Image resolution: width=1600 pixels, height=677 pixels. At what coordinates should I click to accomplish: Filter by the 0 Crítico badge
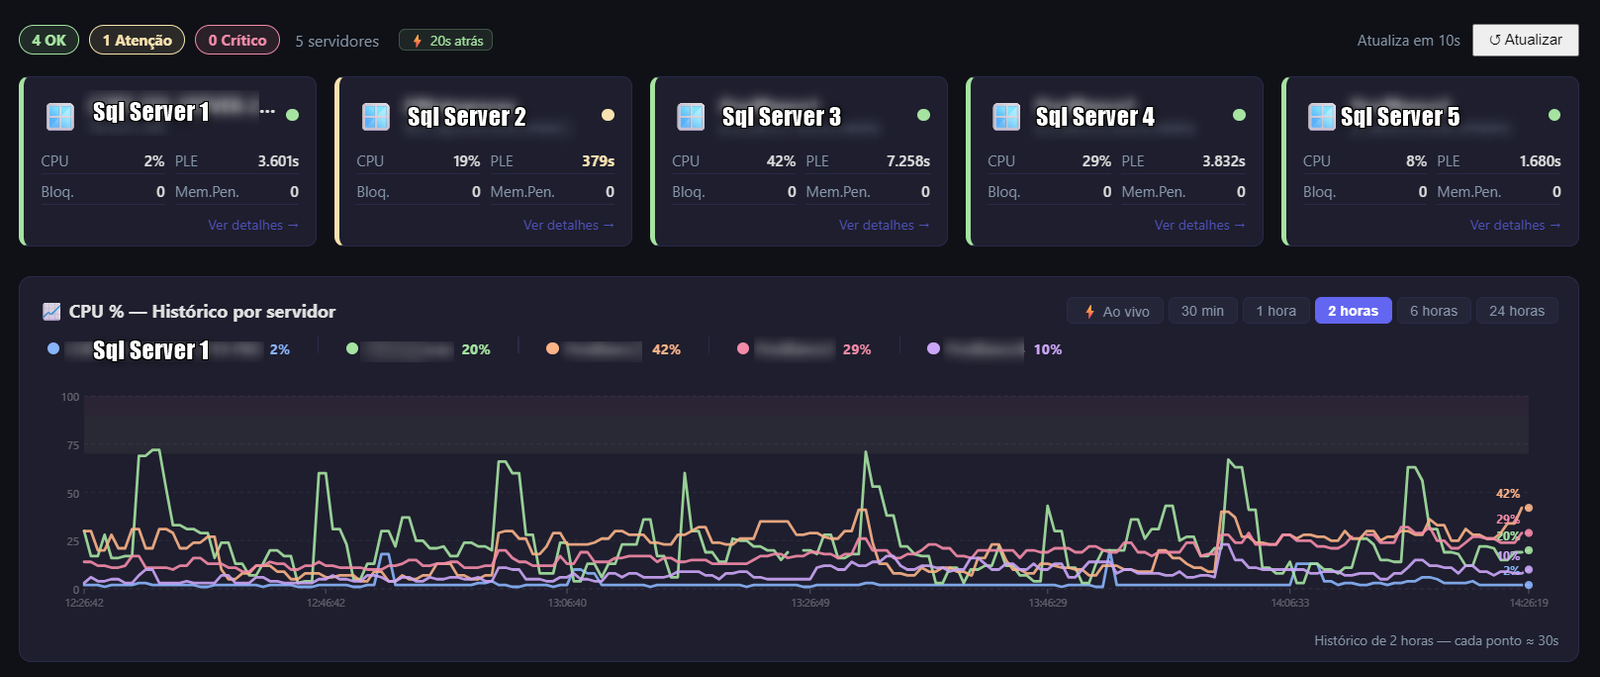[x=237, y=40]
